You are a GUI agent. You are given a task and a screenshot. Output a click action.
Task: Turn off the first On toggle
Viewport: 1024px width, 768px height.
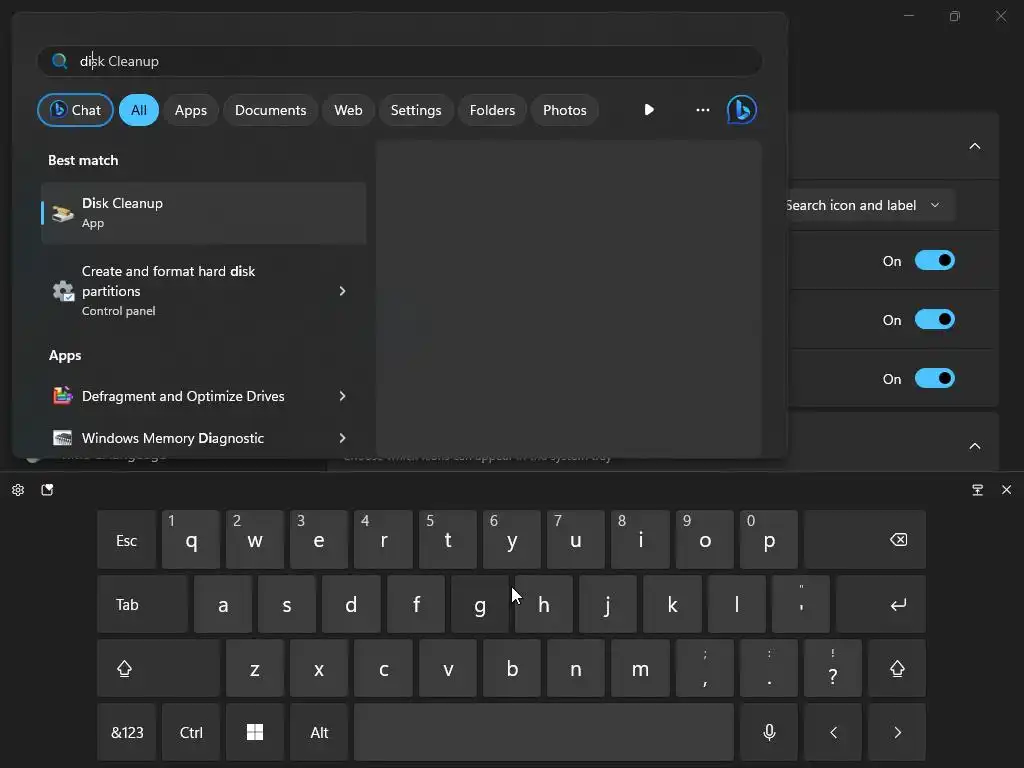pos(935,261)
